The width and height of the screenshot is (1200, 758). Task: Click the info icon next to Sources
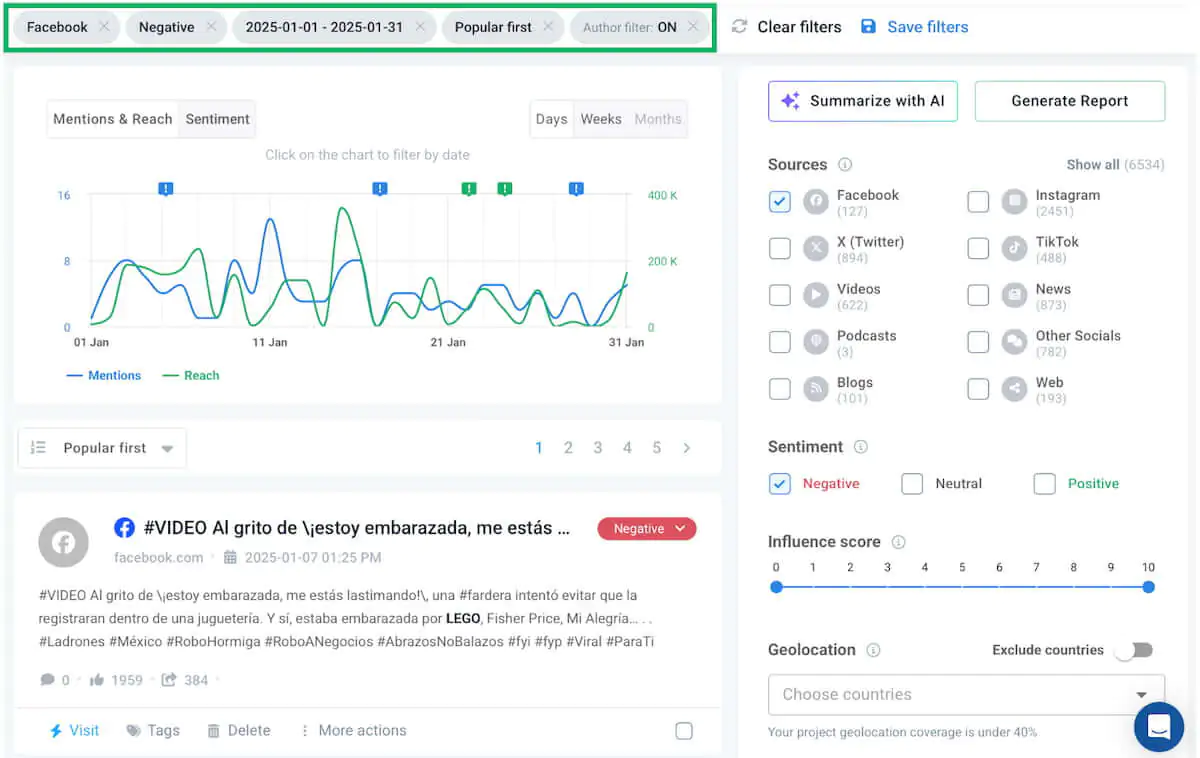(845, 165)
